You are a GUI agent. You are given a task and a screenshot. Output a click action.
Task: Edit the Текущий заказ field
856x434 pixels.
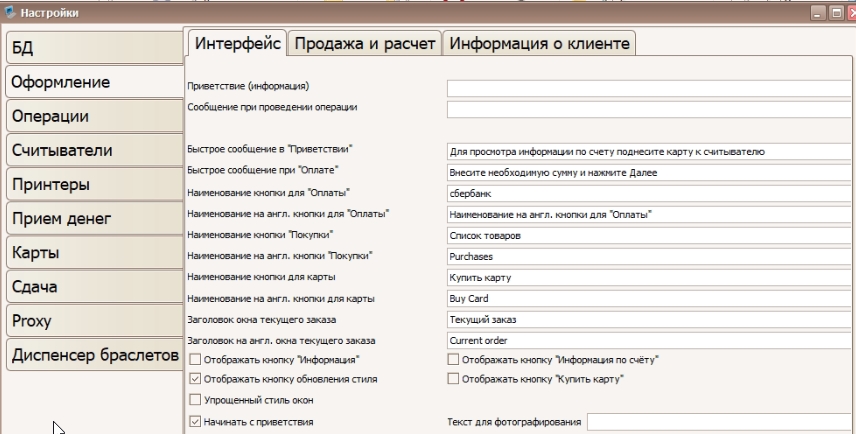point(650,319)
